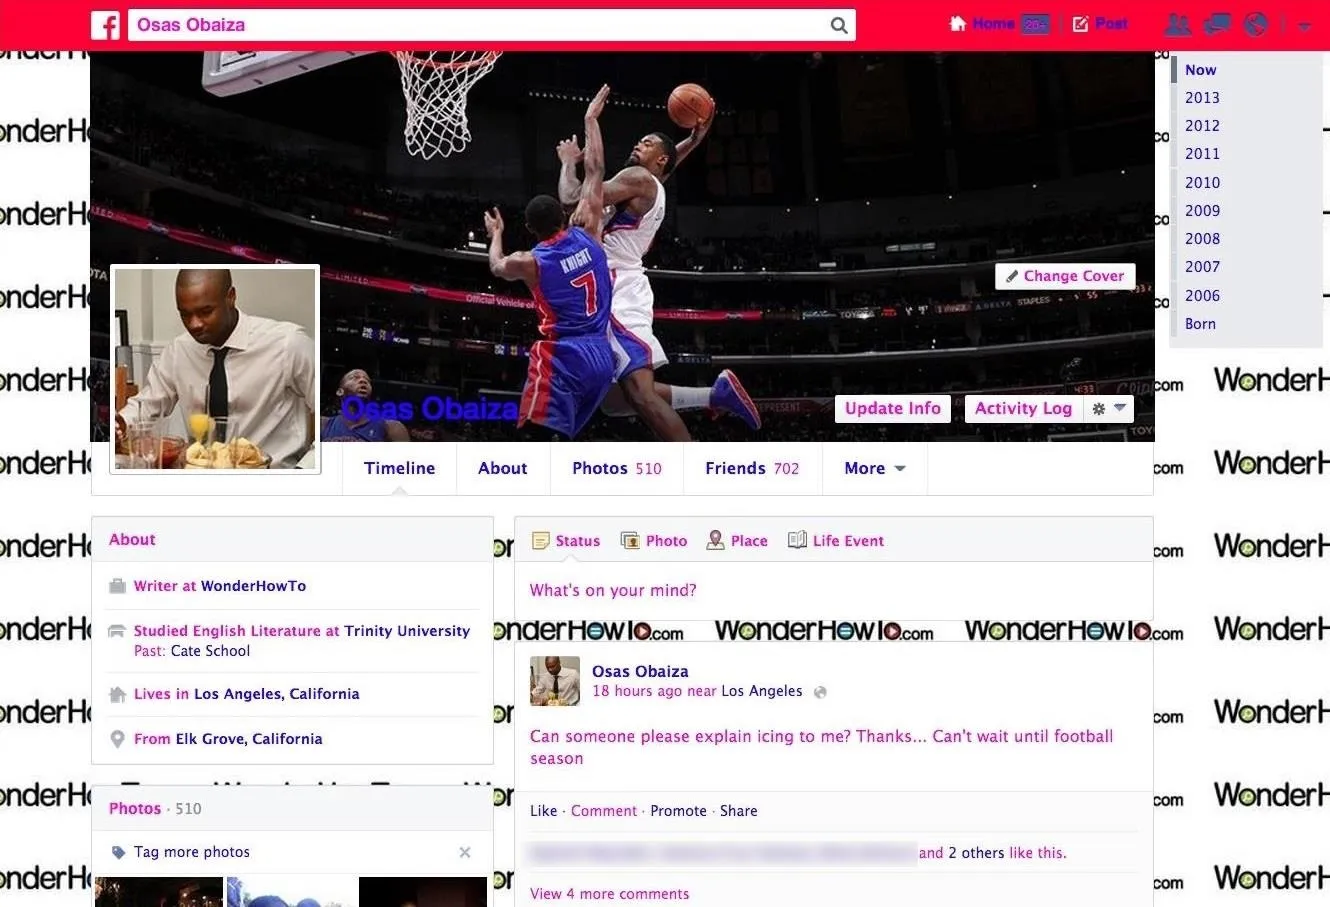Click the Osas Obaiza post author name

coord(640,672)
